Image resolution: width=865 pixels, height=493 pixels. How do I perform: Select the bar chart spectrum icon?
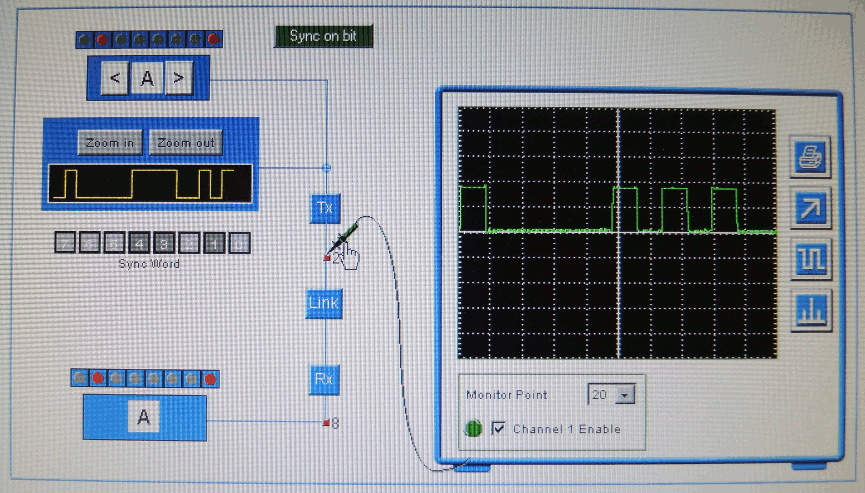810,311
